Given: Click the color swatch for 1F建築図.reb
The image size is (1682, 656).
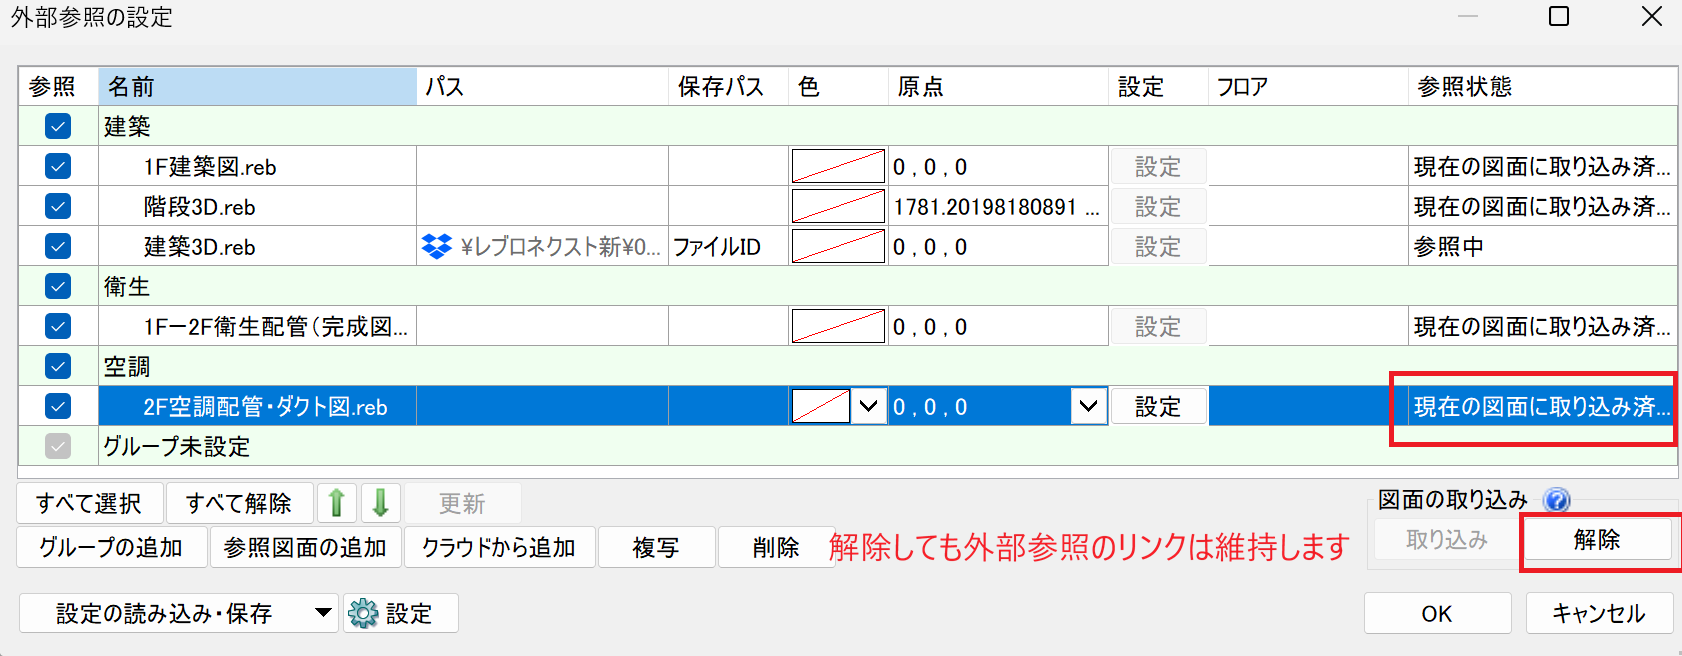Looking at the screenshot, I should pos(838,166).
